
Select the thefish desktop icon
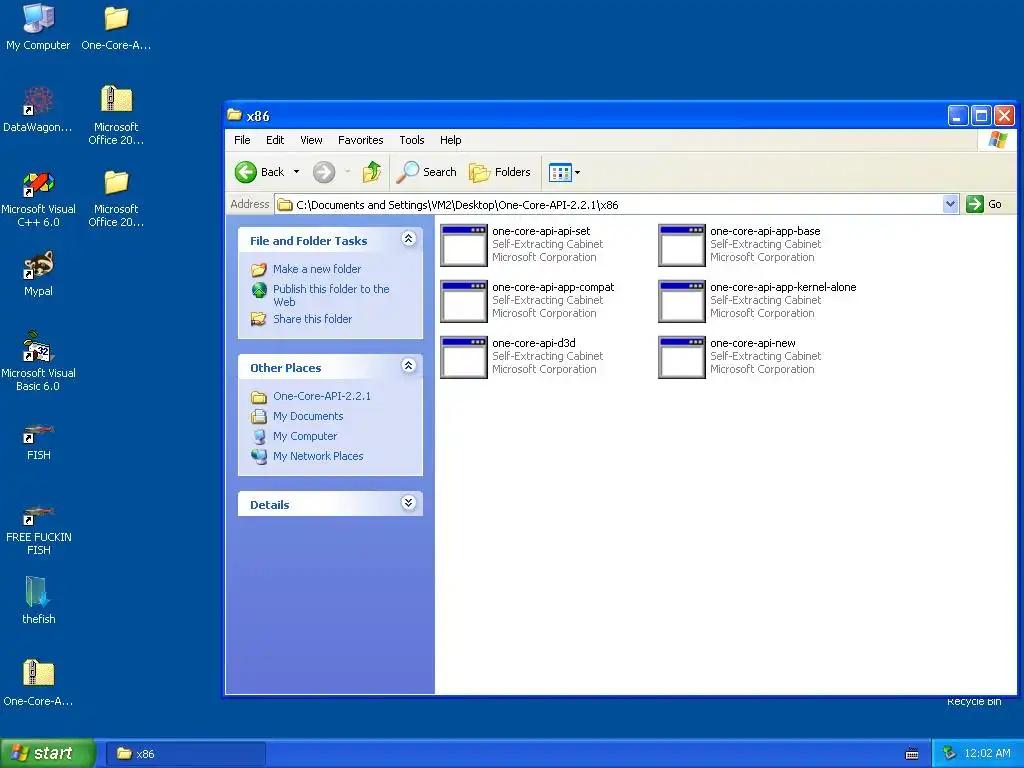(38, 600)
